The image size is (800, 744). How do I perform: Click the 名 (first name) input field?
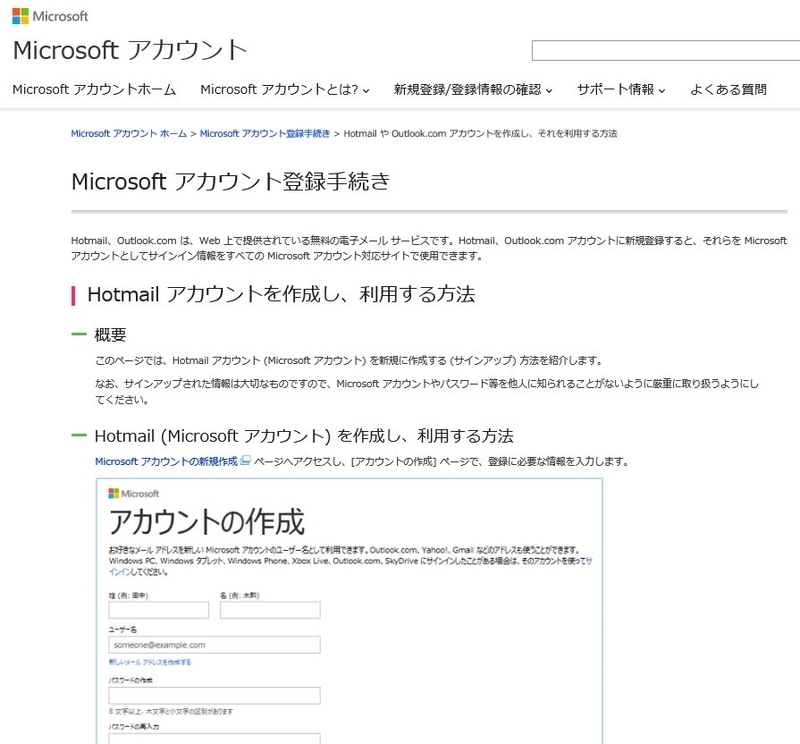268,612
